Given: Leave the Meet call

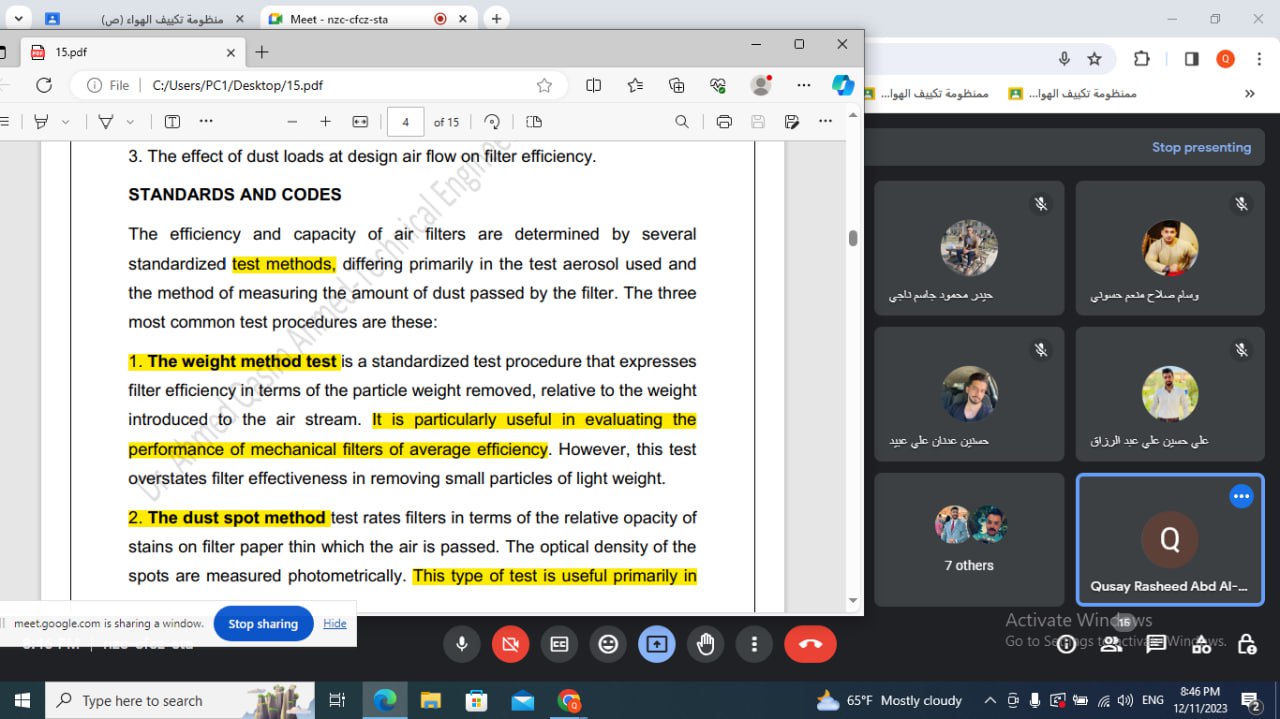Looking at the screenshot, I should pos(810,645).
